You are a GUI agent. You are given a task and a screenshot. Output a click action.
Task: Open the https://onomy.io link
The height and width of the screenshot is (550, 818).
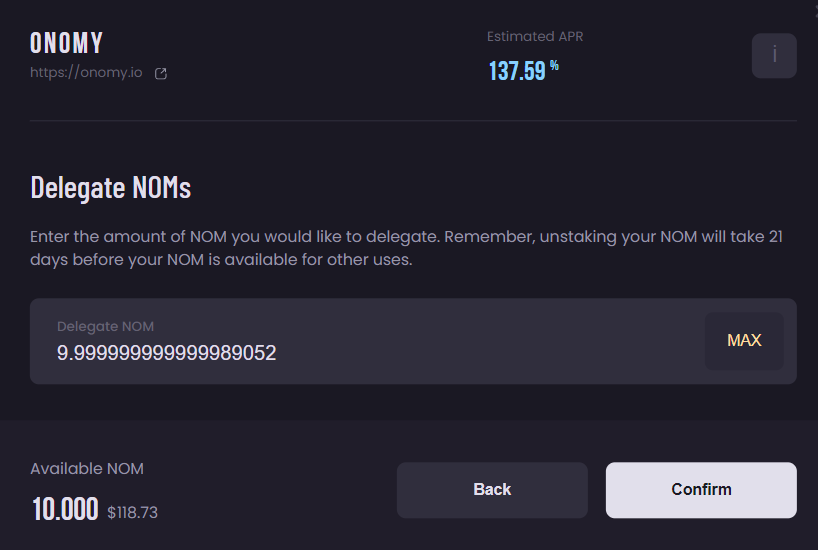point(86,73)
